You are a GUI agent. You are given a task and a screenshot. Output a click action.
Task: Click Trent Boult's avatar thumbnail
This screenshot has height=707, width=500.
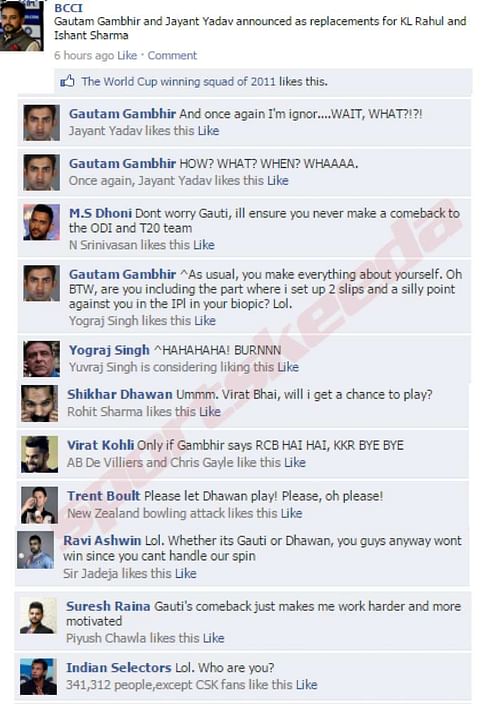tap(40, 505)
